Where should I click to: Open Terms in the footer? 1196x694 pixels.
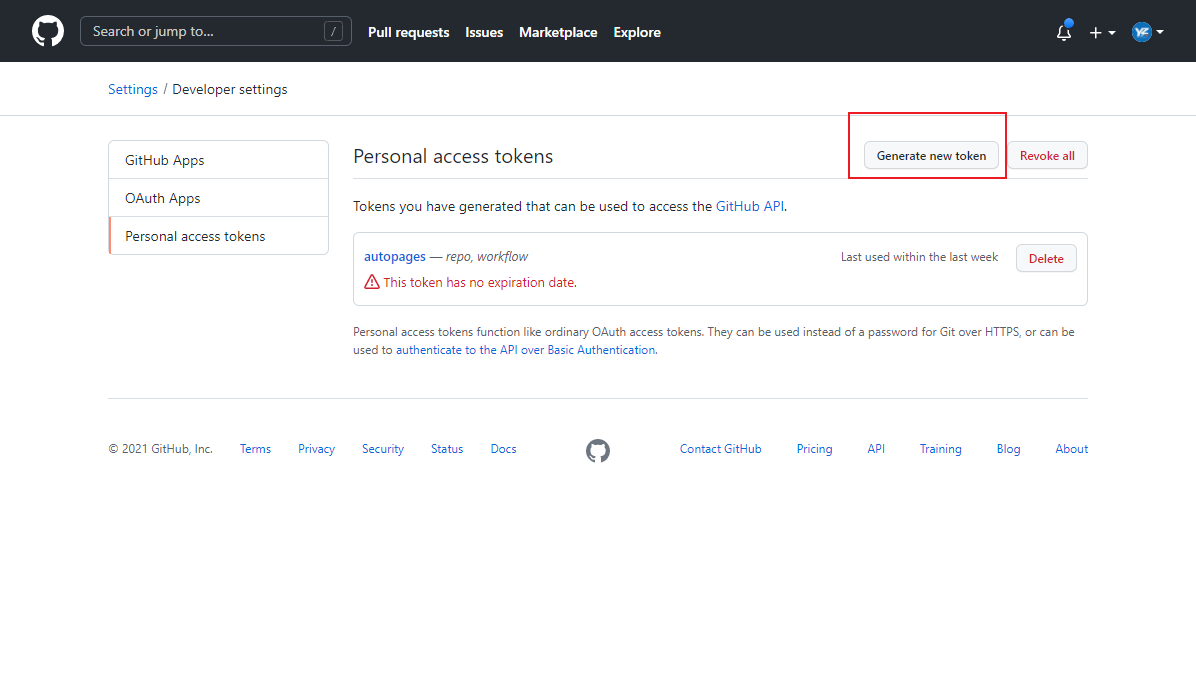[256, 449]
